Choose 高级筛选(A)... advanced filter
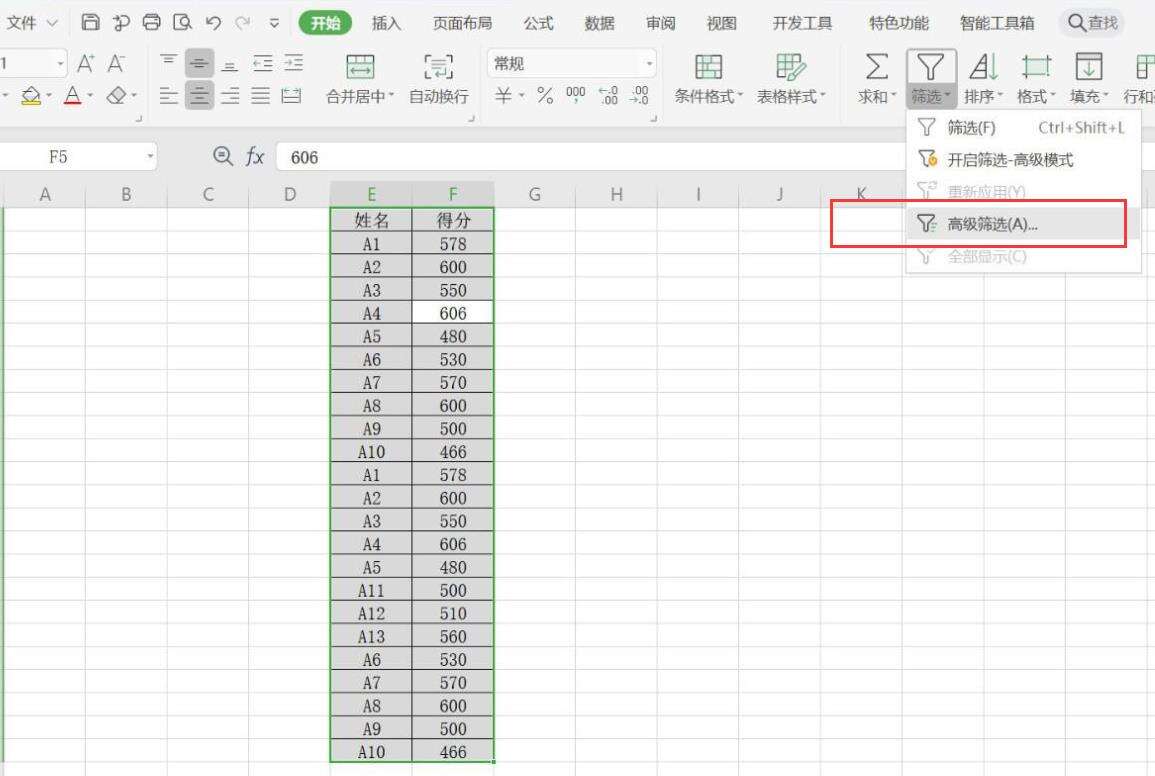 [1023, 223]
